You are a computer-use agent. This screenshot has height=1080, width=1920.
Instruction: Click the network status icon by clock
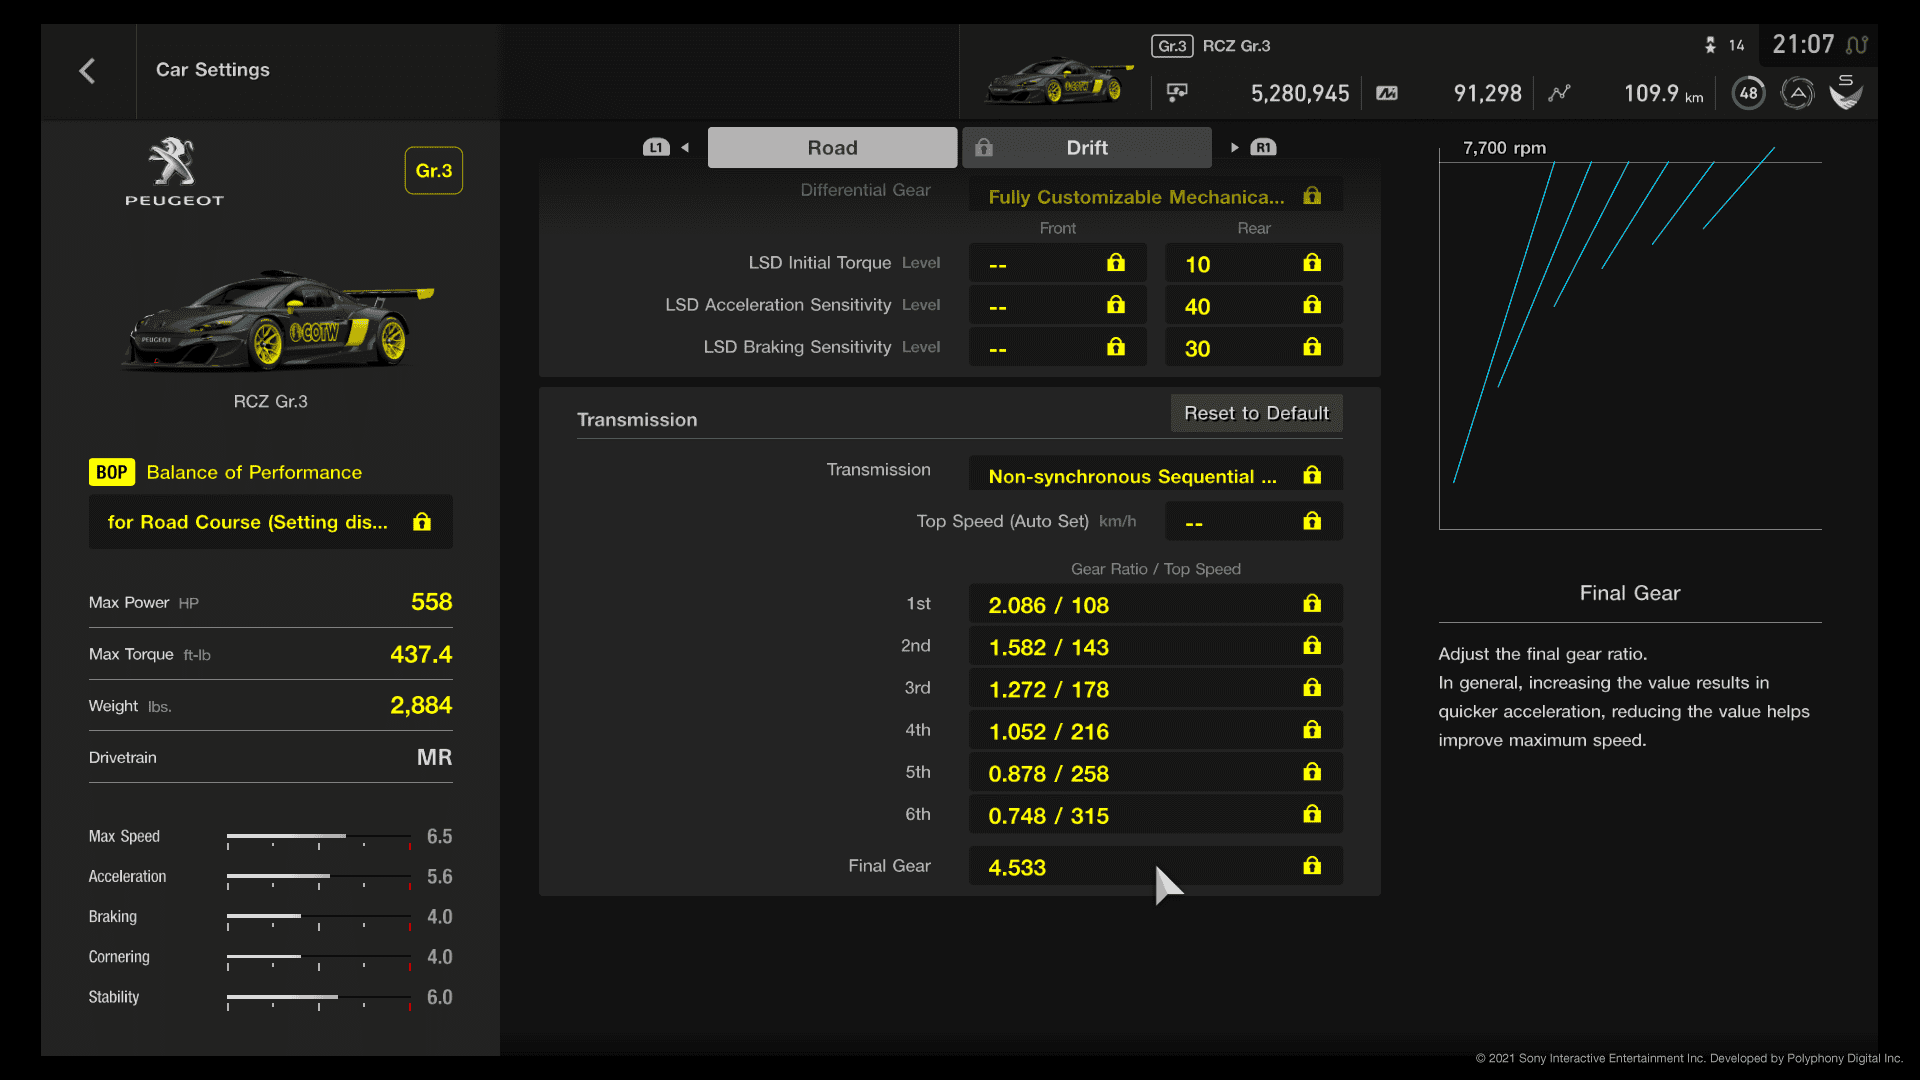(1857, 45)
